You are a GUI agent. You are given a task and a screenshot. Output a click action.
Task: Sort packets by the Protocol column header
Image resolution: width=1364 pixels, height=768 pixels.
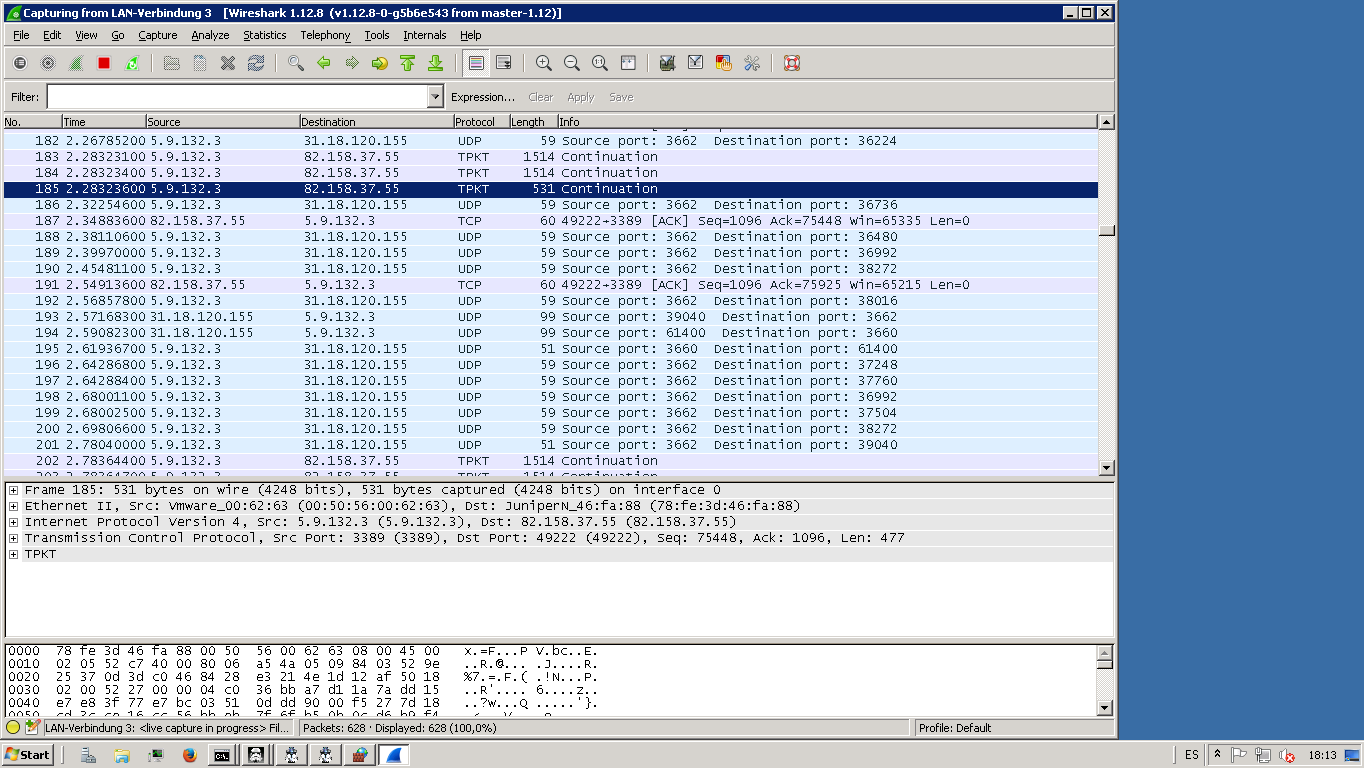click(481, 122)
